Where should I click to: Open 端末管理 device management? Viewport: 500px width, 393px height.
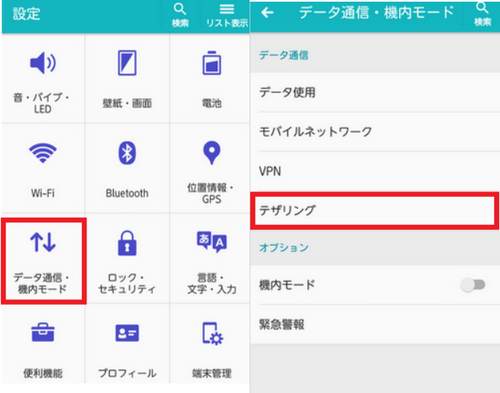click(210, 344)
